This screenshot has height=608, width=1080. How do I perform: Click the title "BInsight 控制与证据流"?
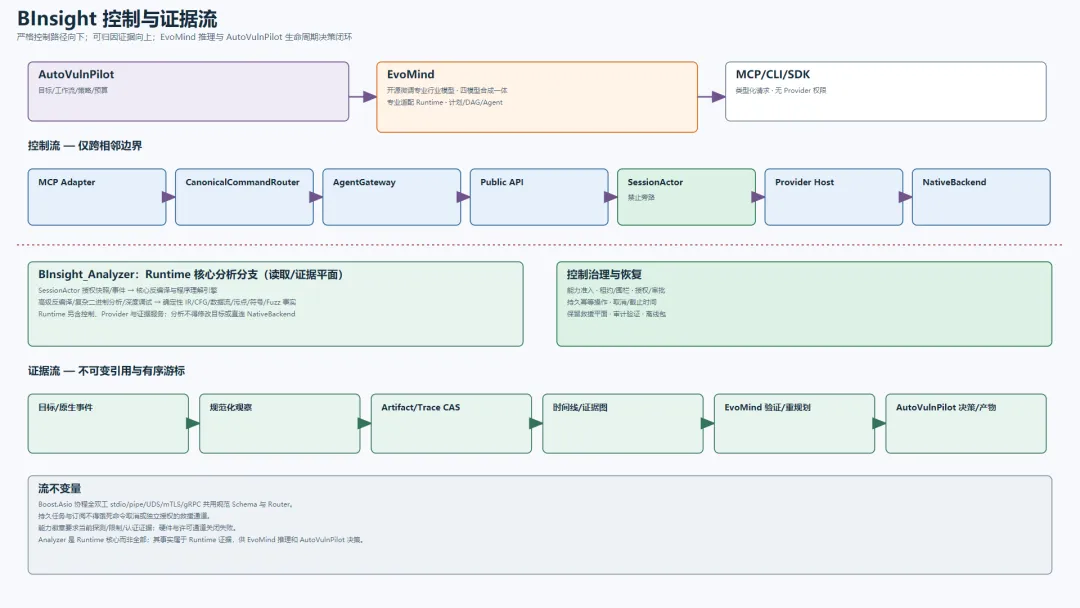116,19
